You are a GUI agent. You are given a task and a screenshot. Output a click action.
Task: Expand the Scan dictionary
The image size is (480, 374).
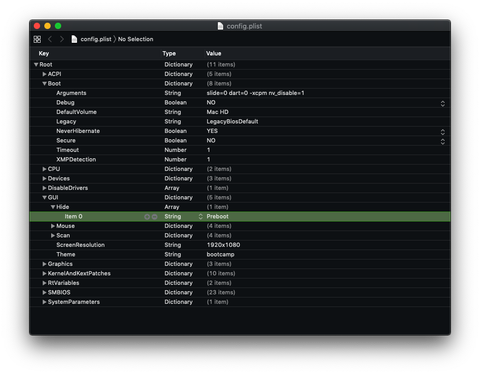click(53, 236)
